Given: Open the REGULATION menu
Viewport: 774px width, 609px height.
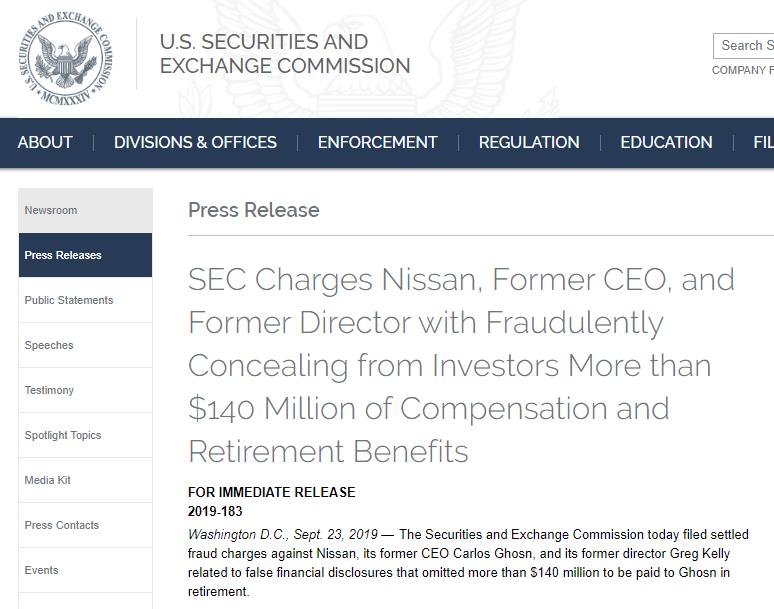Looking at the screenshot, I should click(x=529, y=143).
